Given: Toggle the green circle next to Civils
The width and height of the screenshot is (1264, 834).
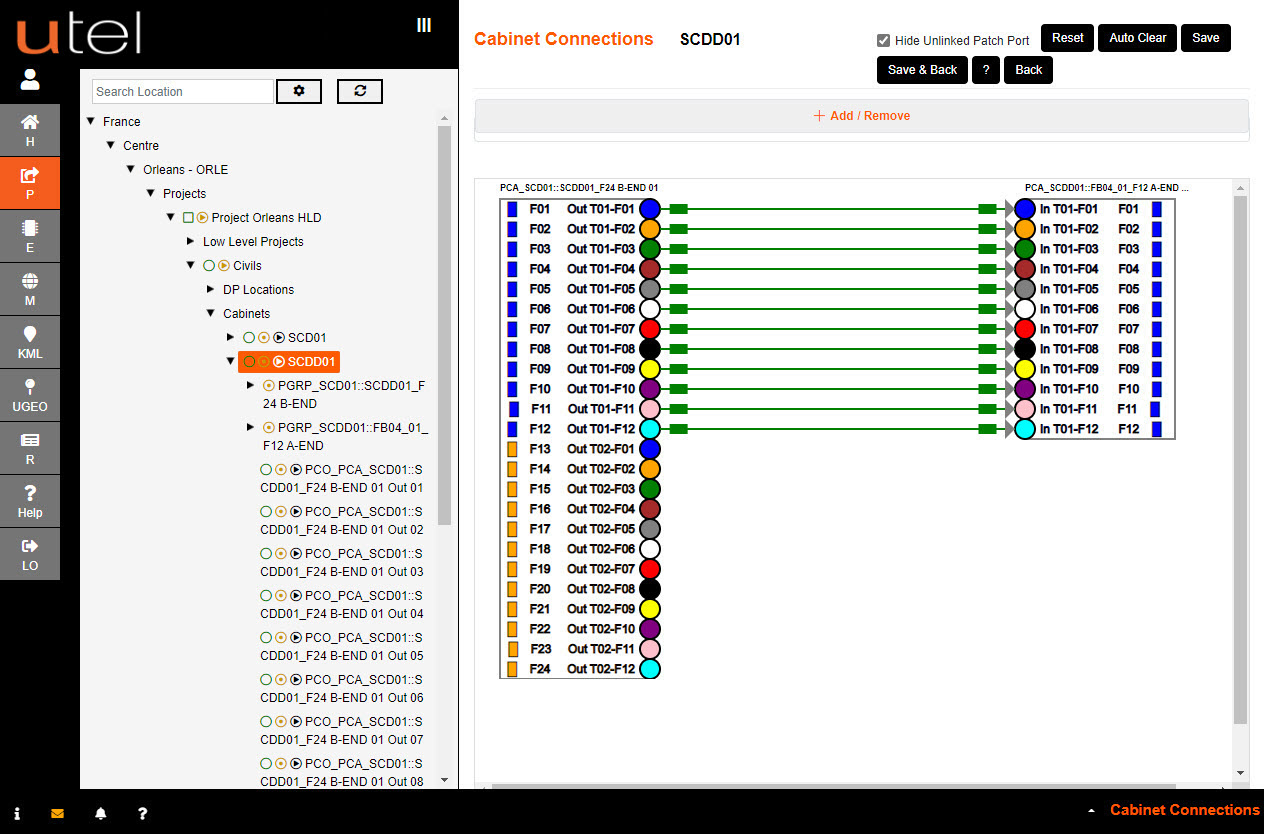Looking at the screenshot, I should pyautogui.click(x=208, y=266).
